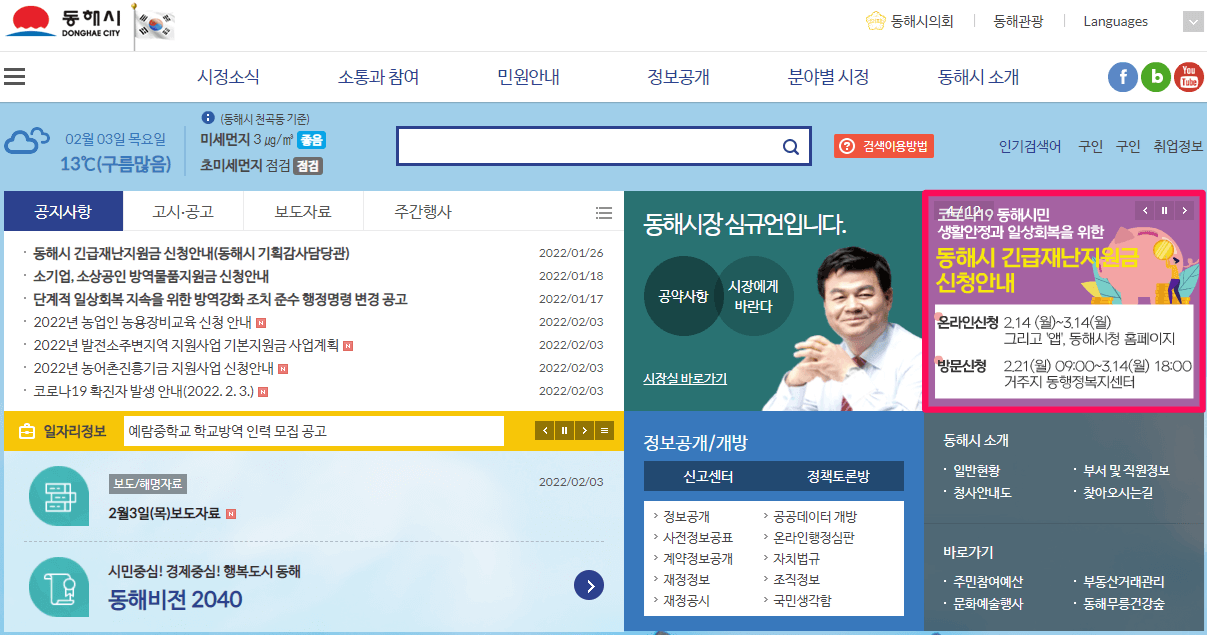Click the 동해관광 link
This screenshot has width=1207, height=635.
[1018, 21]
